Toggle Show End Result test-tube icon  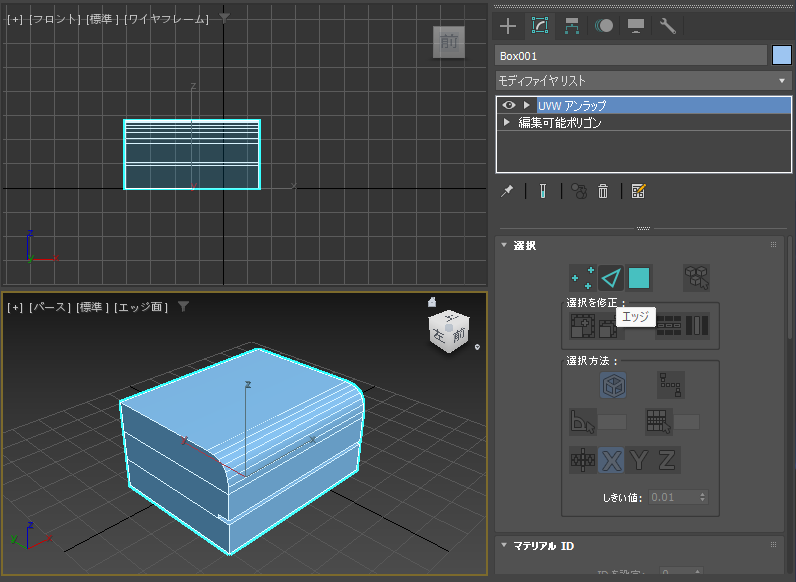543,191
